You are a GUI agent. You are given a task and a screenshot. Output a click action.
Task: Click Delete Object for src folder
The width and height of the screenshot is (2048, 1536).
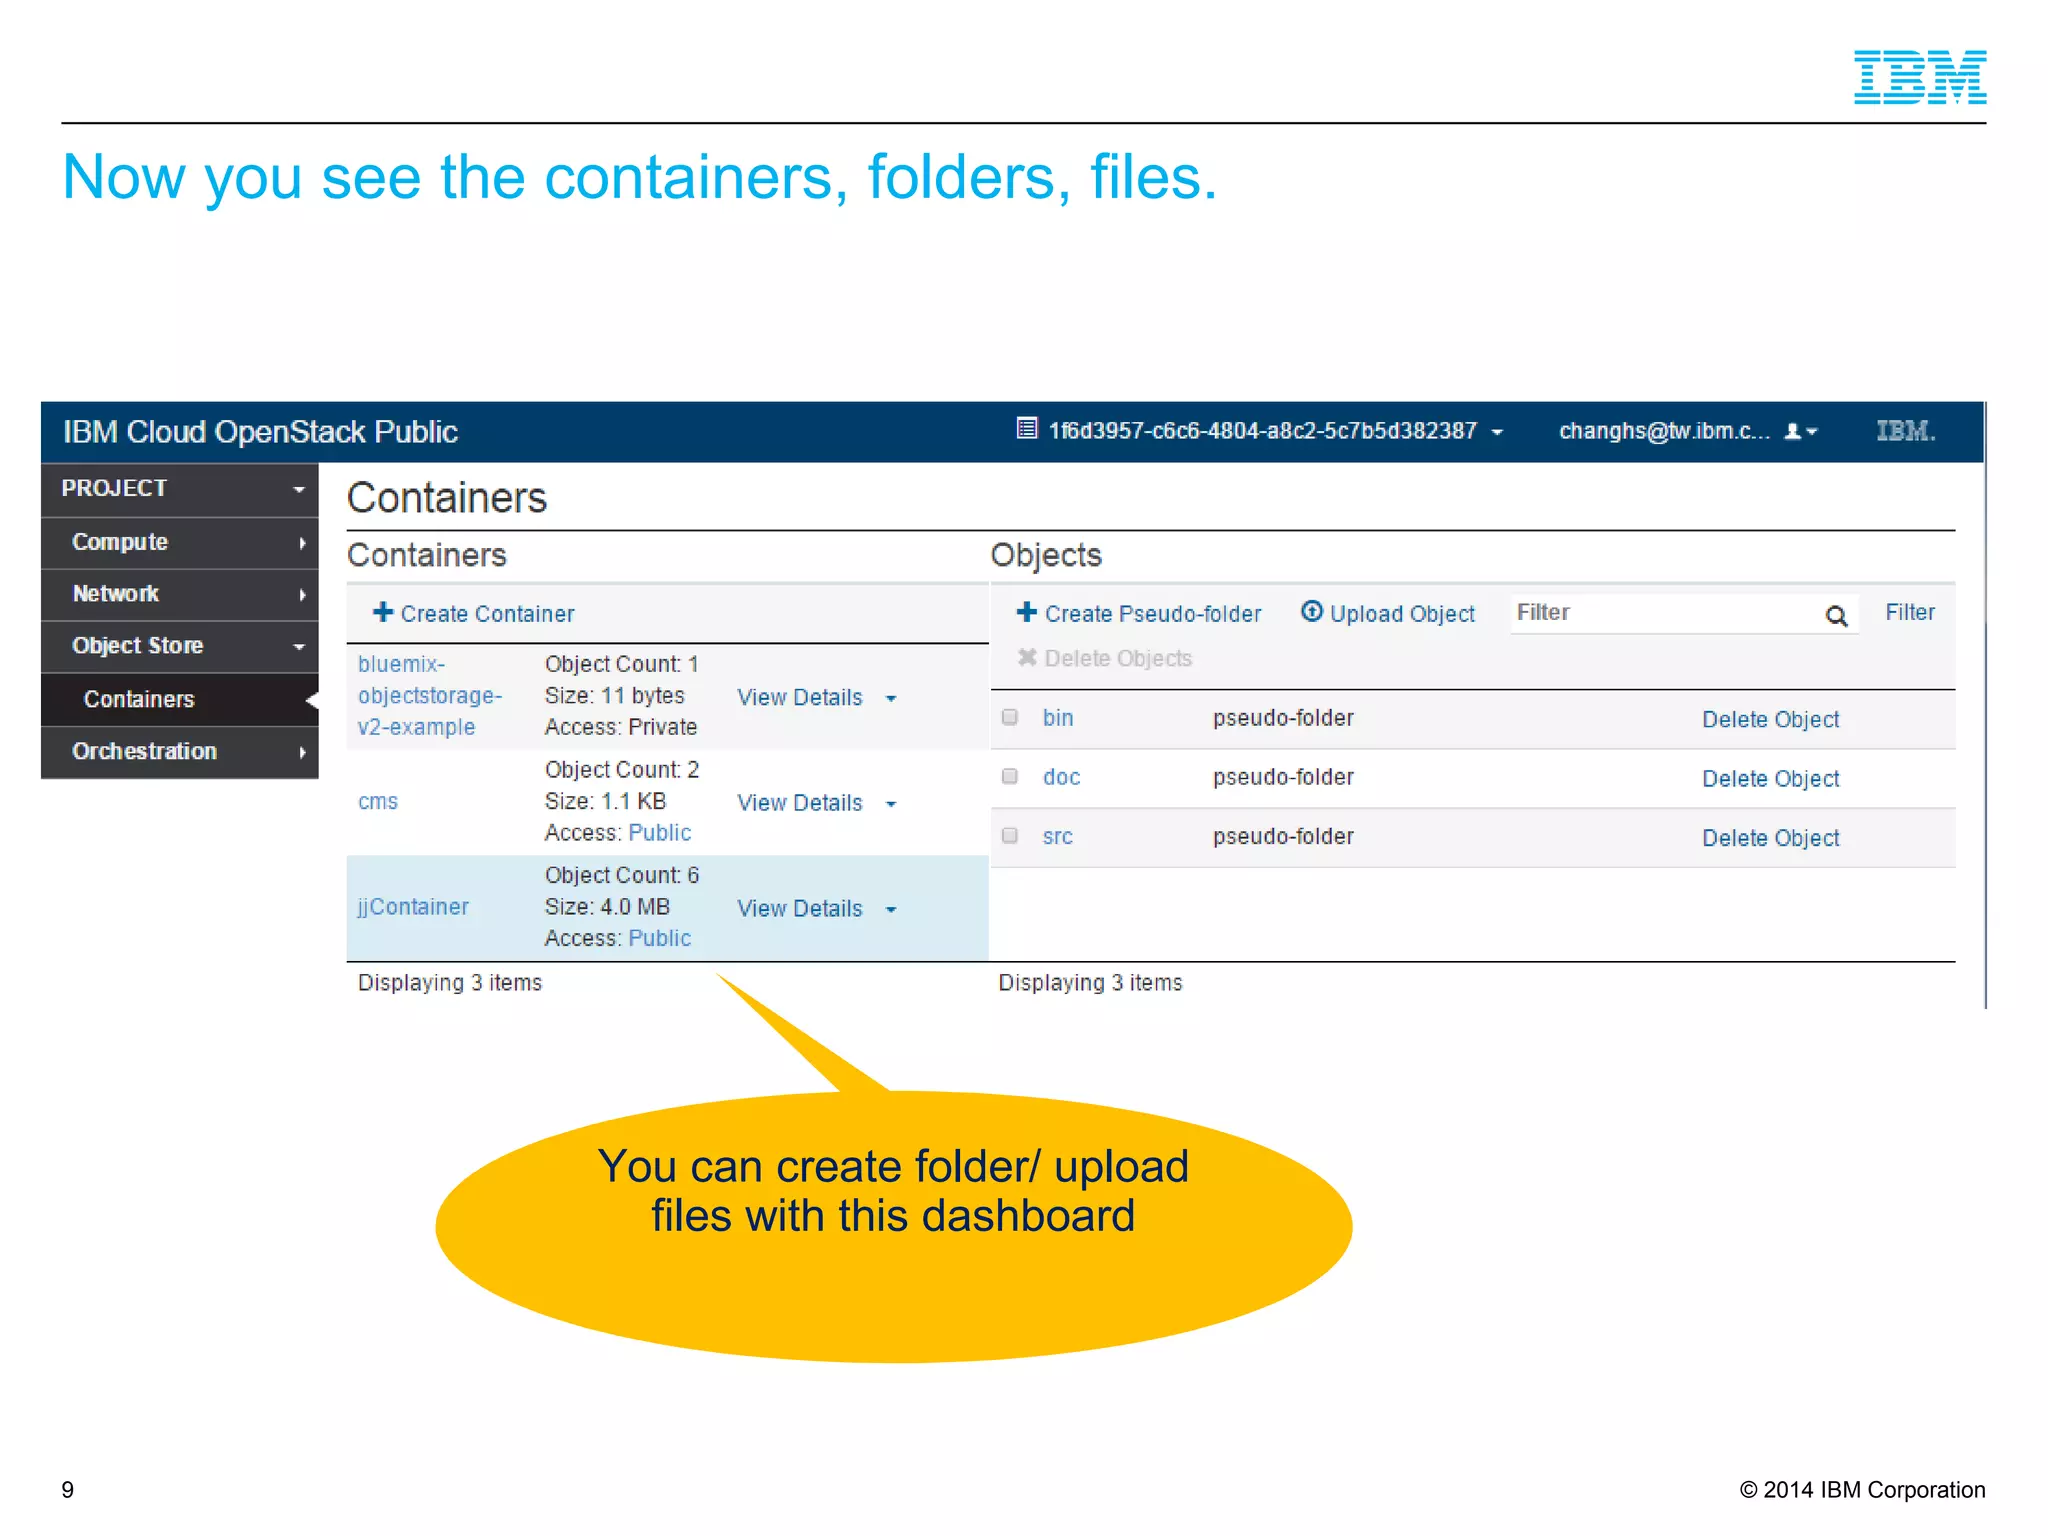click(1770, 838)
